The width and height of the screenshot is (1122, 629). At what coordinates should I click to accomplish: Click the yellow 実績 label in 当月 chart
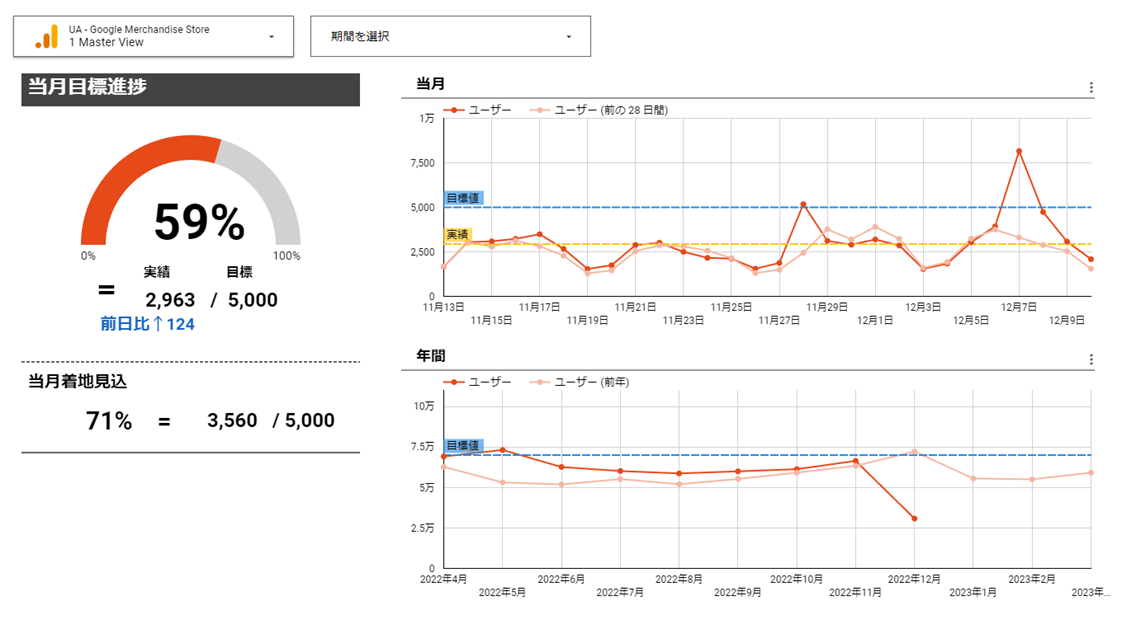456,234
